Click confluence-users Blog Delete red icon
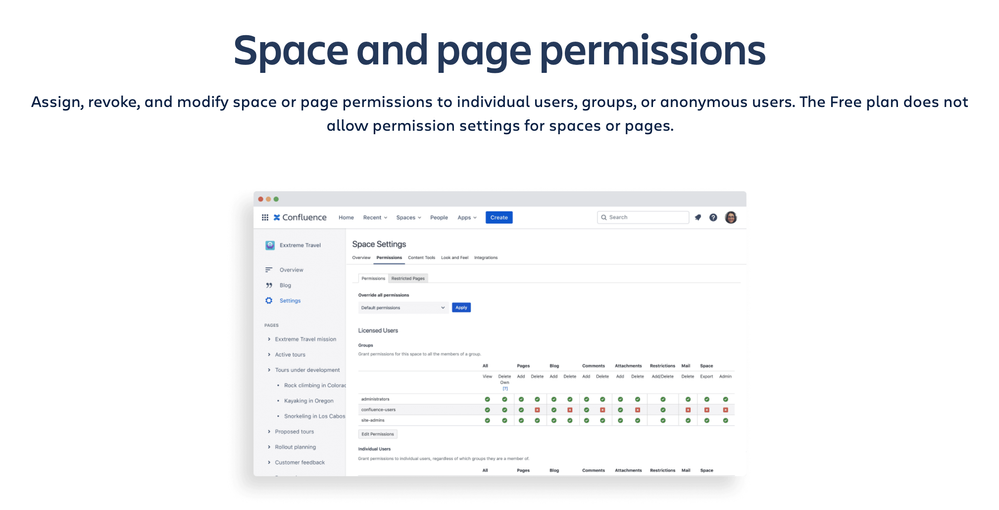 (570, 409)
